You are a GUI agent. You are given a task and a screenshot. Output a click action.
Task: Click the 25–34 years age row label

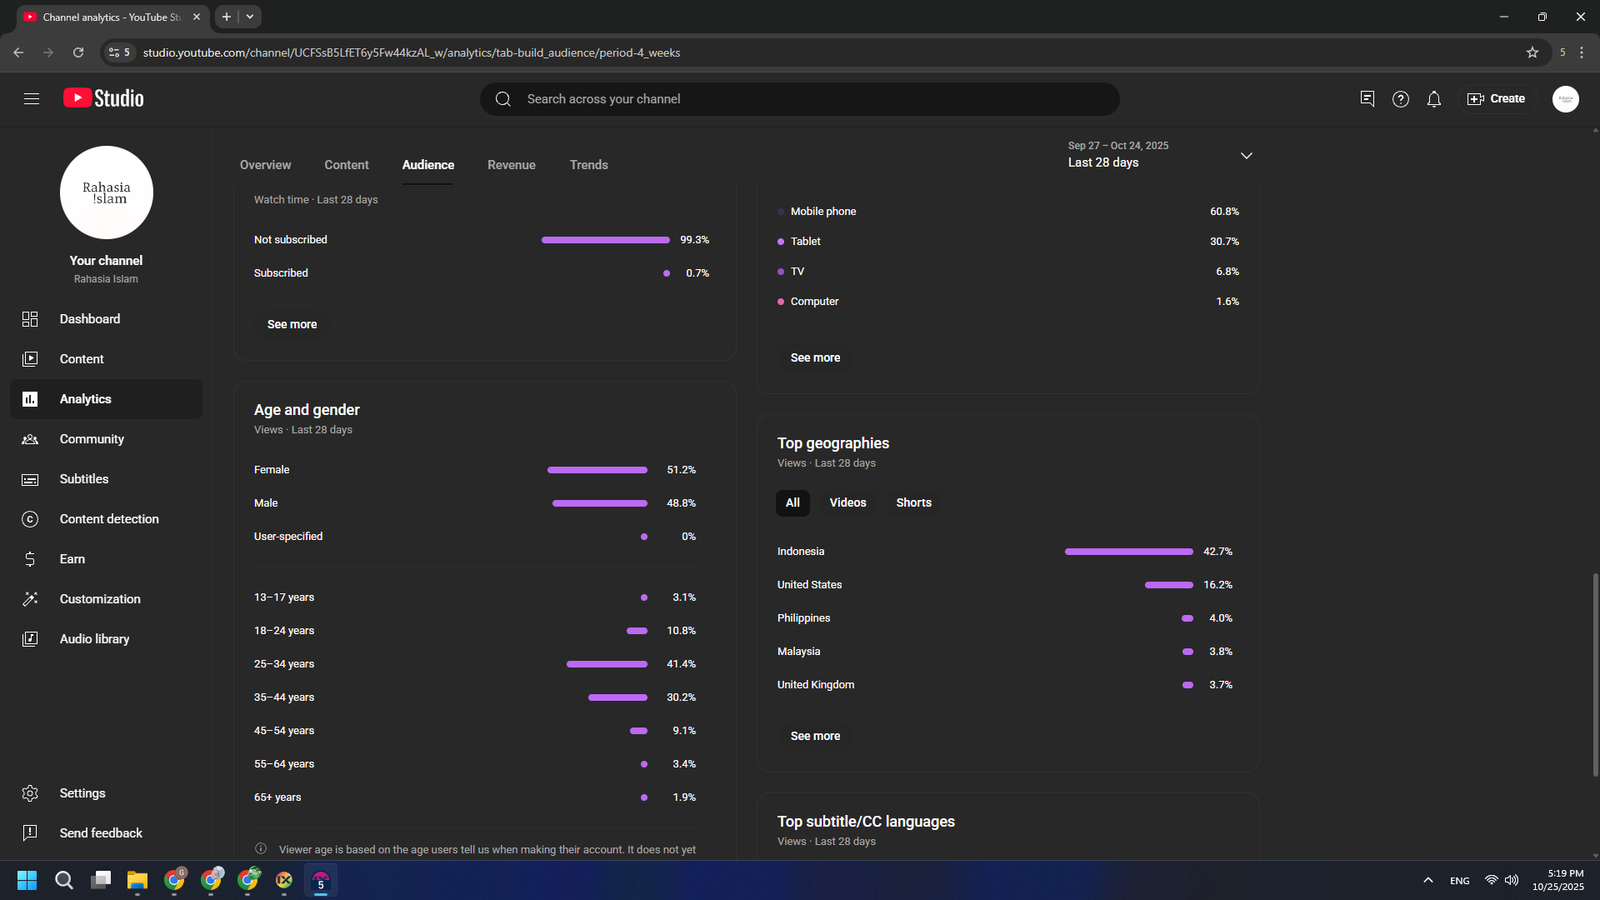point(284,664)
